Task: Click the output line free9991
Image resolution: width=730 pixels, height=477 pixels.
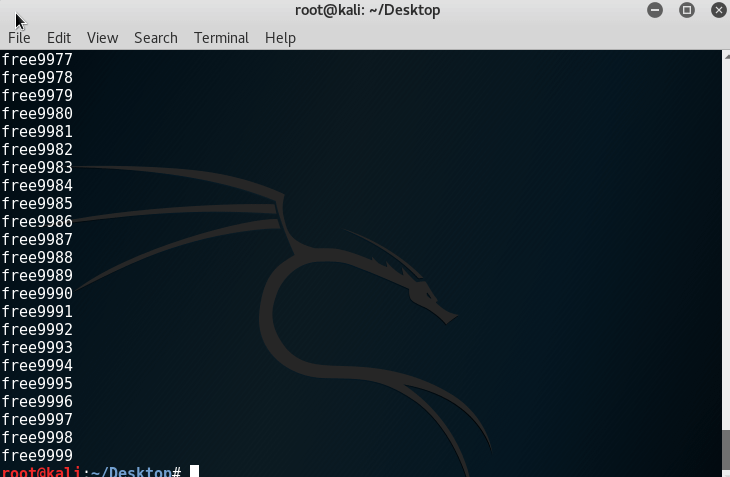Action: tap(37, 311)
